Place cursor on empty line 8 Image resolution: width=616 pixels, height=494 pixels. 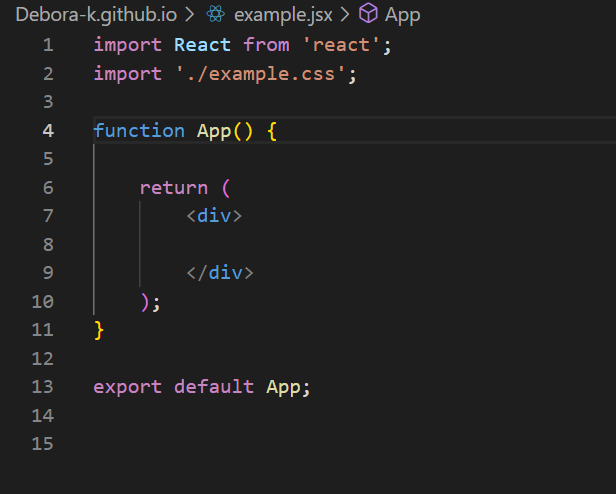(354, 244)
